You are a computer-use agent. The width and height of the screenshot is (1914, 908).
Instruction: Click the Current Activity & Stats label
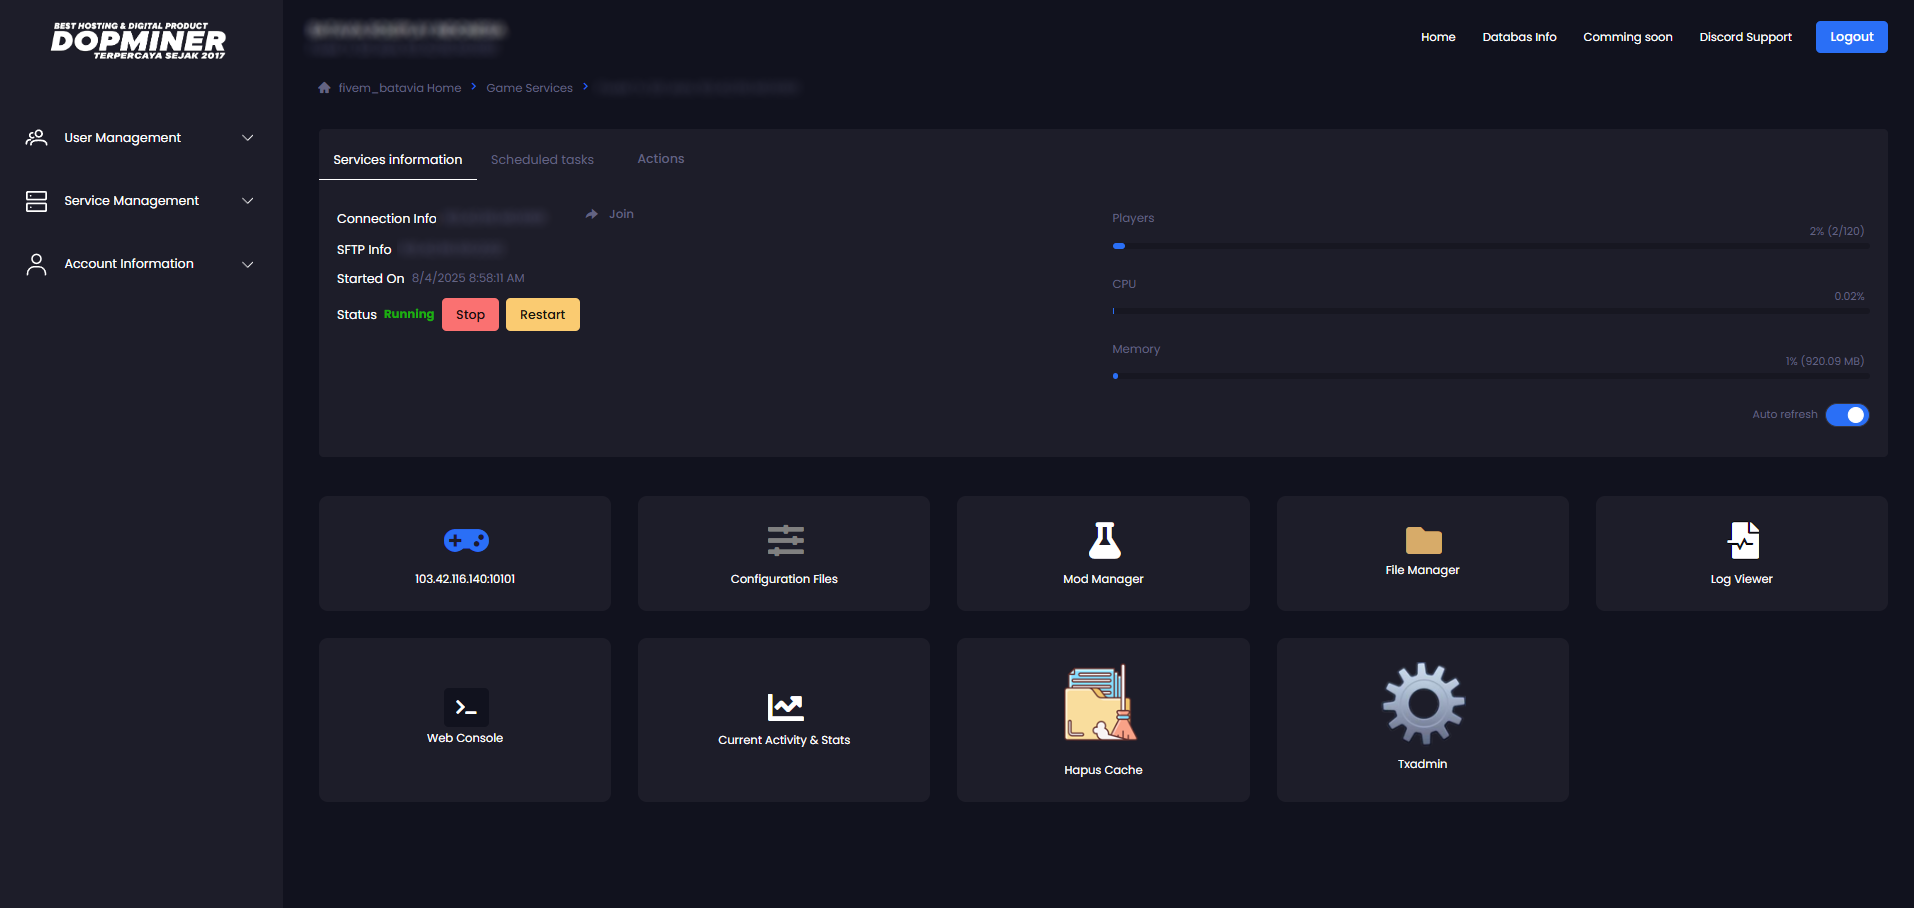coord(784,740)
